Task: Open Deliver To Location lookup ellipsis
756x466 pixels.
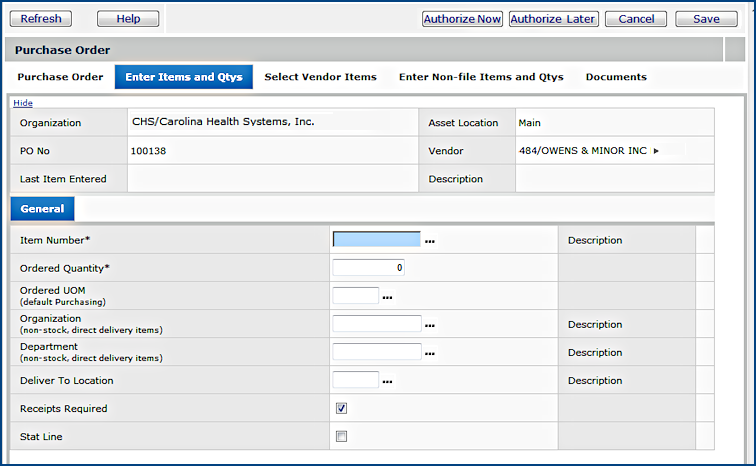Action: tap(388, 381)
